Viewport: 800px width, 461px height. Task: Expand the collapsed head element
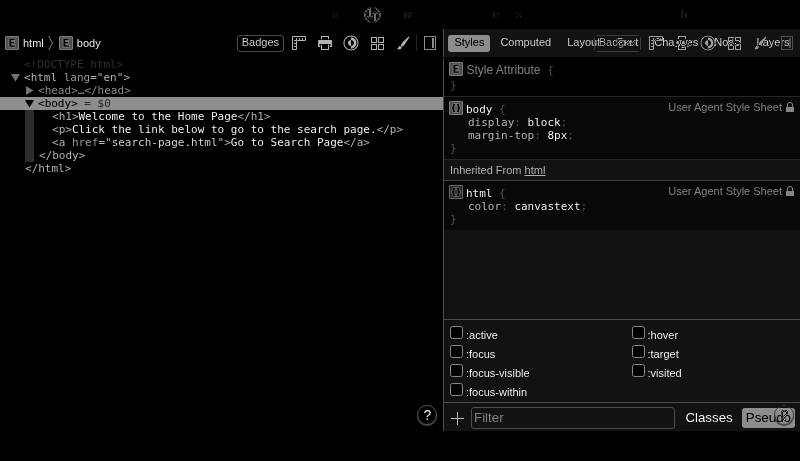(30, 90)
